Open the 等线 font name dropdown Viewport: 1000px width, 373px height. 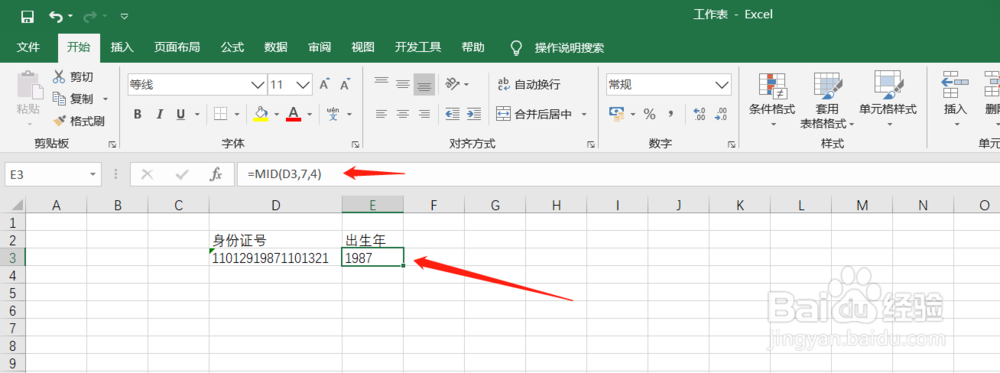pyautogui.click(x=258, y=84)
